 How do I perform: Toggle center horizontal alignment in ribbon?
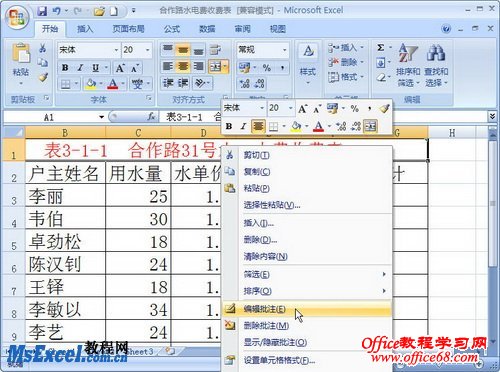point(183,66)
